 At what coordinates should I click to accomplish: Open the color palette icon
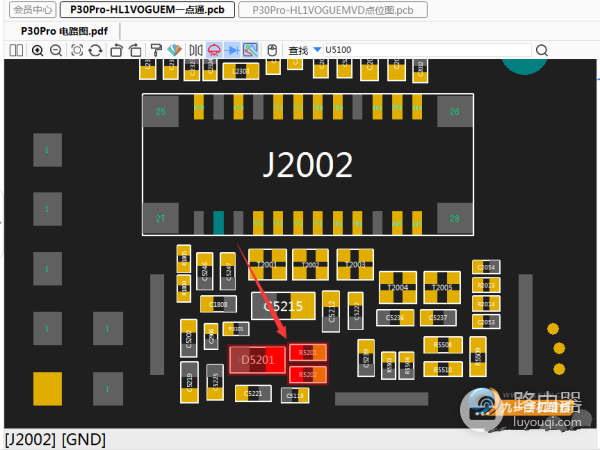point(174,50)
